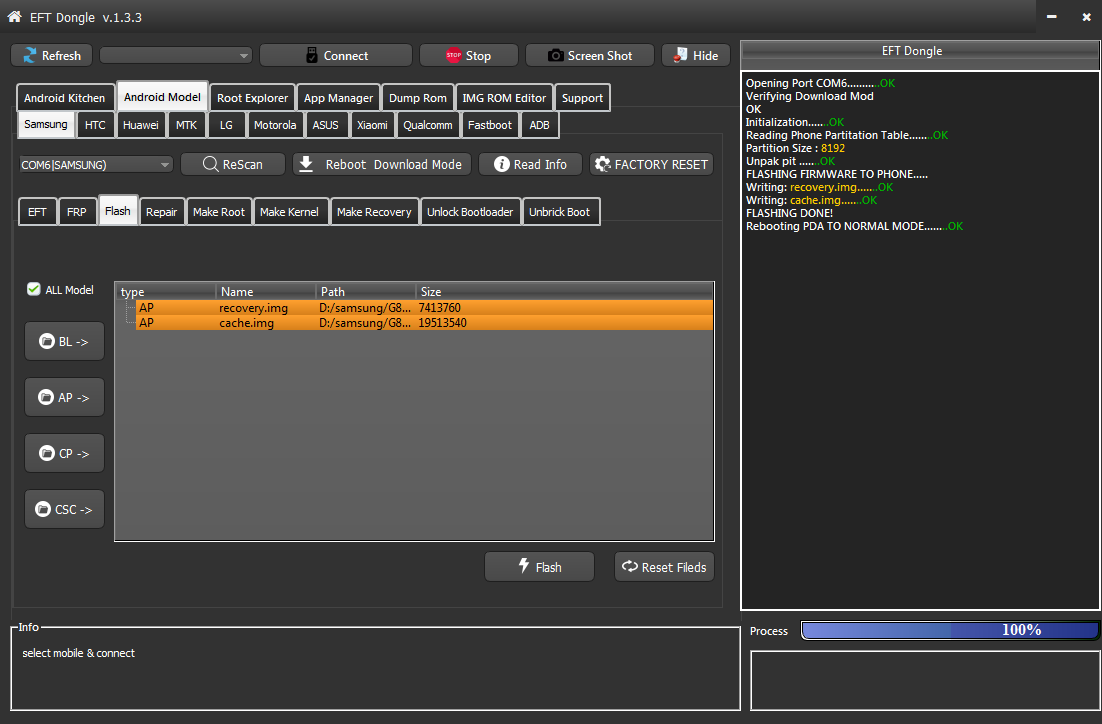Image resolution: width=1102 pixels, height=724 pixels.
Task: Select the Huawei brand tab
Action: click(x=141, y=125)
